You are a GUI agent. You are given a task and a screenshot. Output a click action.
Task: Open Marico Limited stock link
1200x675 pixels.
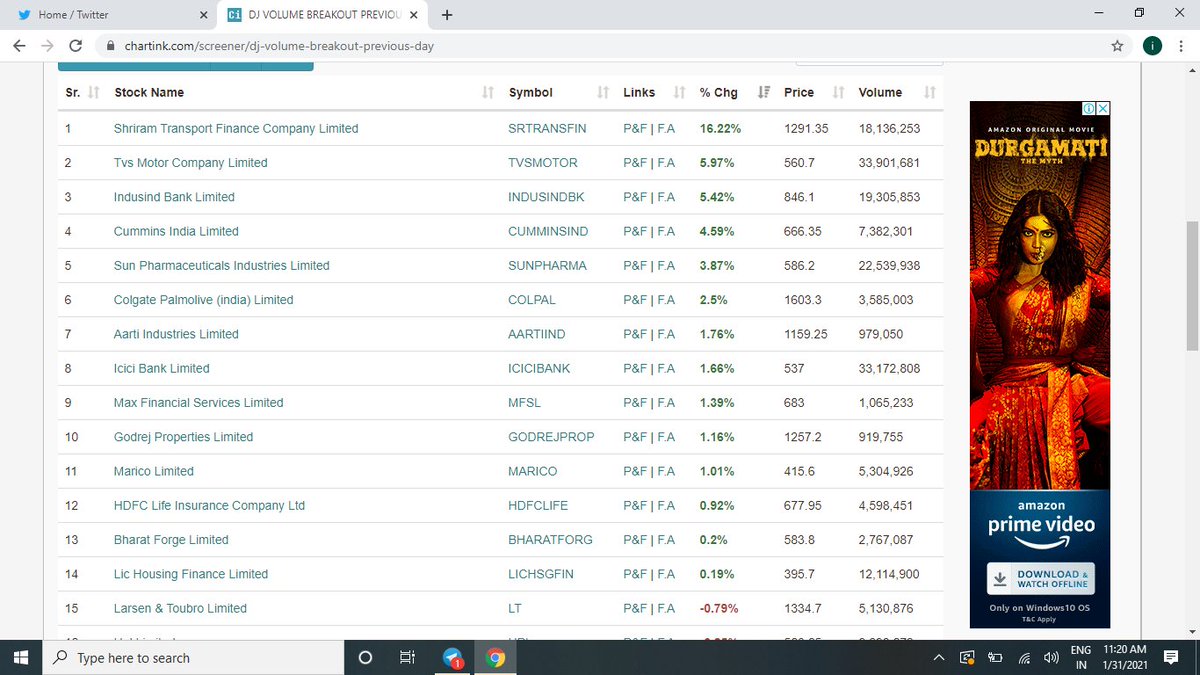[x=154, y=471]
